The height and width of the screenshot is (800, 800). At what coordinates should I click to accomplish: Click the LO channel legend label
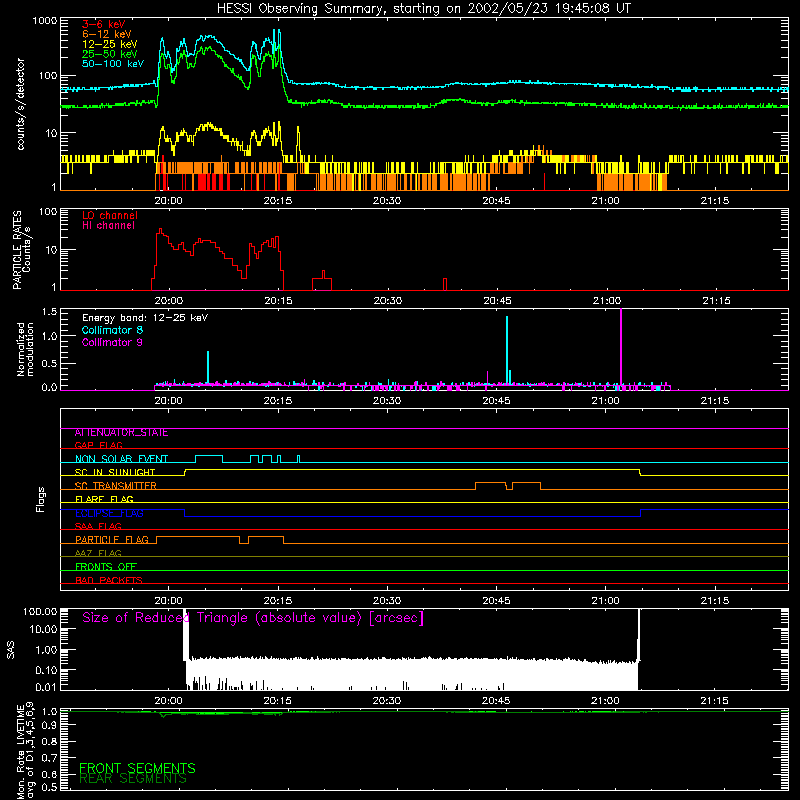click(110, 215)
